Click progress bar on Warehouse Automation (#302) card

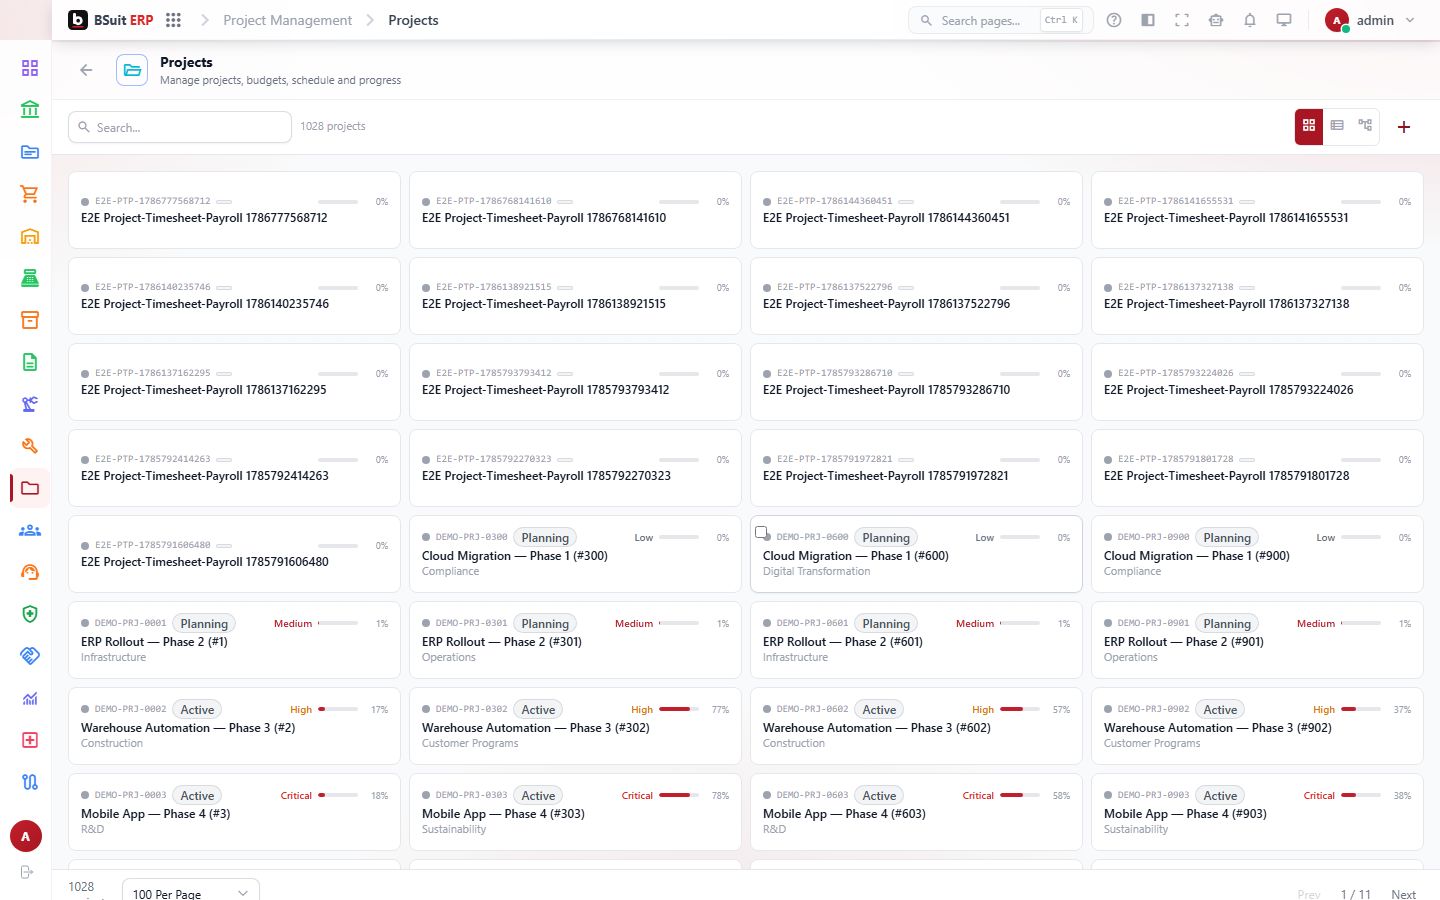click(679, 709)
